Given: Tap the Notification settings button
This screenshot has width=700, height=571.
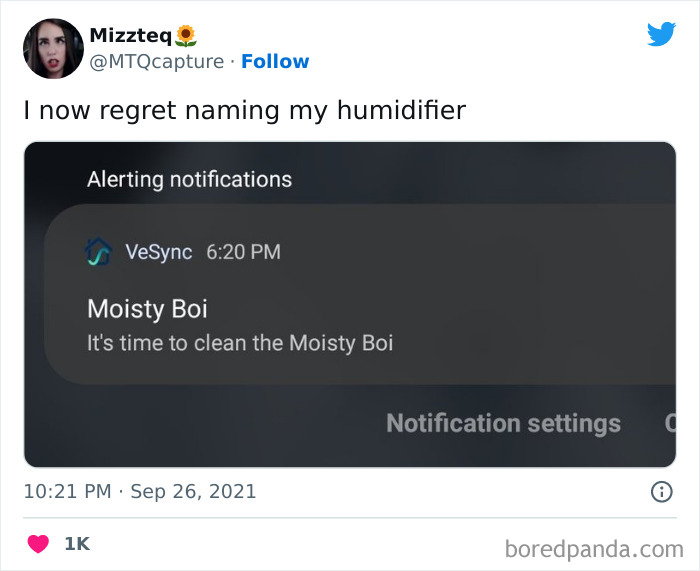Looking at the screenshot, I should click(x=503, y=423).
